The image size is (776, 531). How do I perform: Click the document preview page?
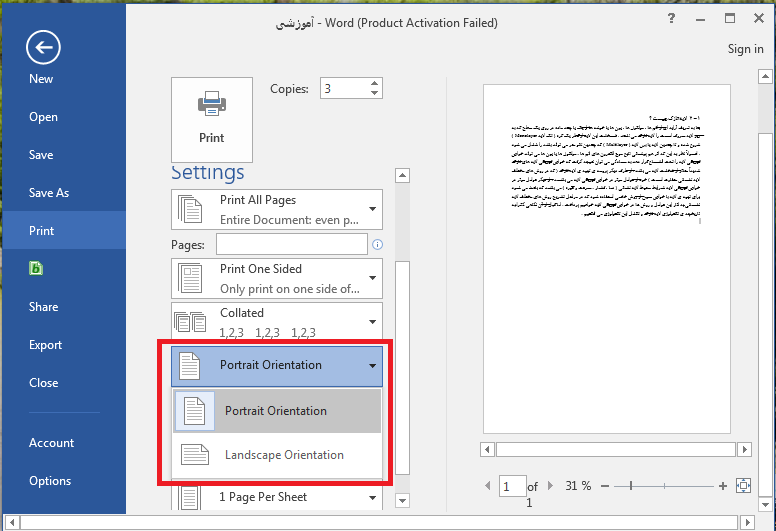click(607, 259)
